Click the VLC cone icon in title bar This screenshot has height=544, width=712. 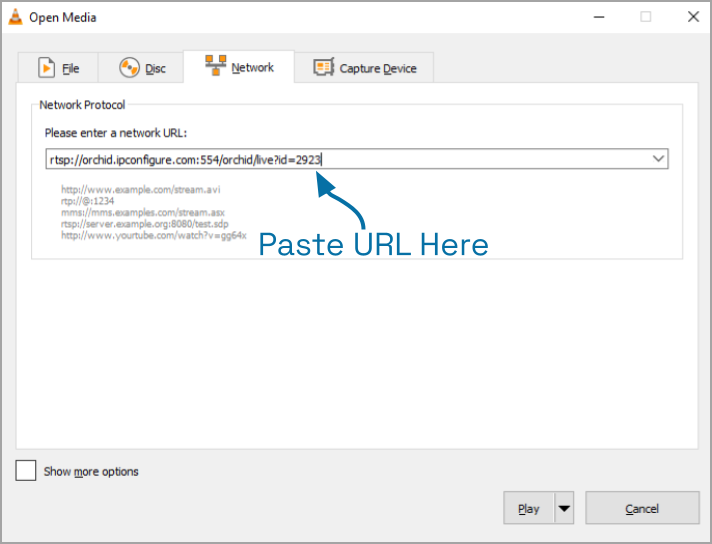(x=15, y=17)
